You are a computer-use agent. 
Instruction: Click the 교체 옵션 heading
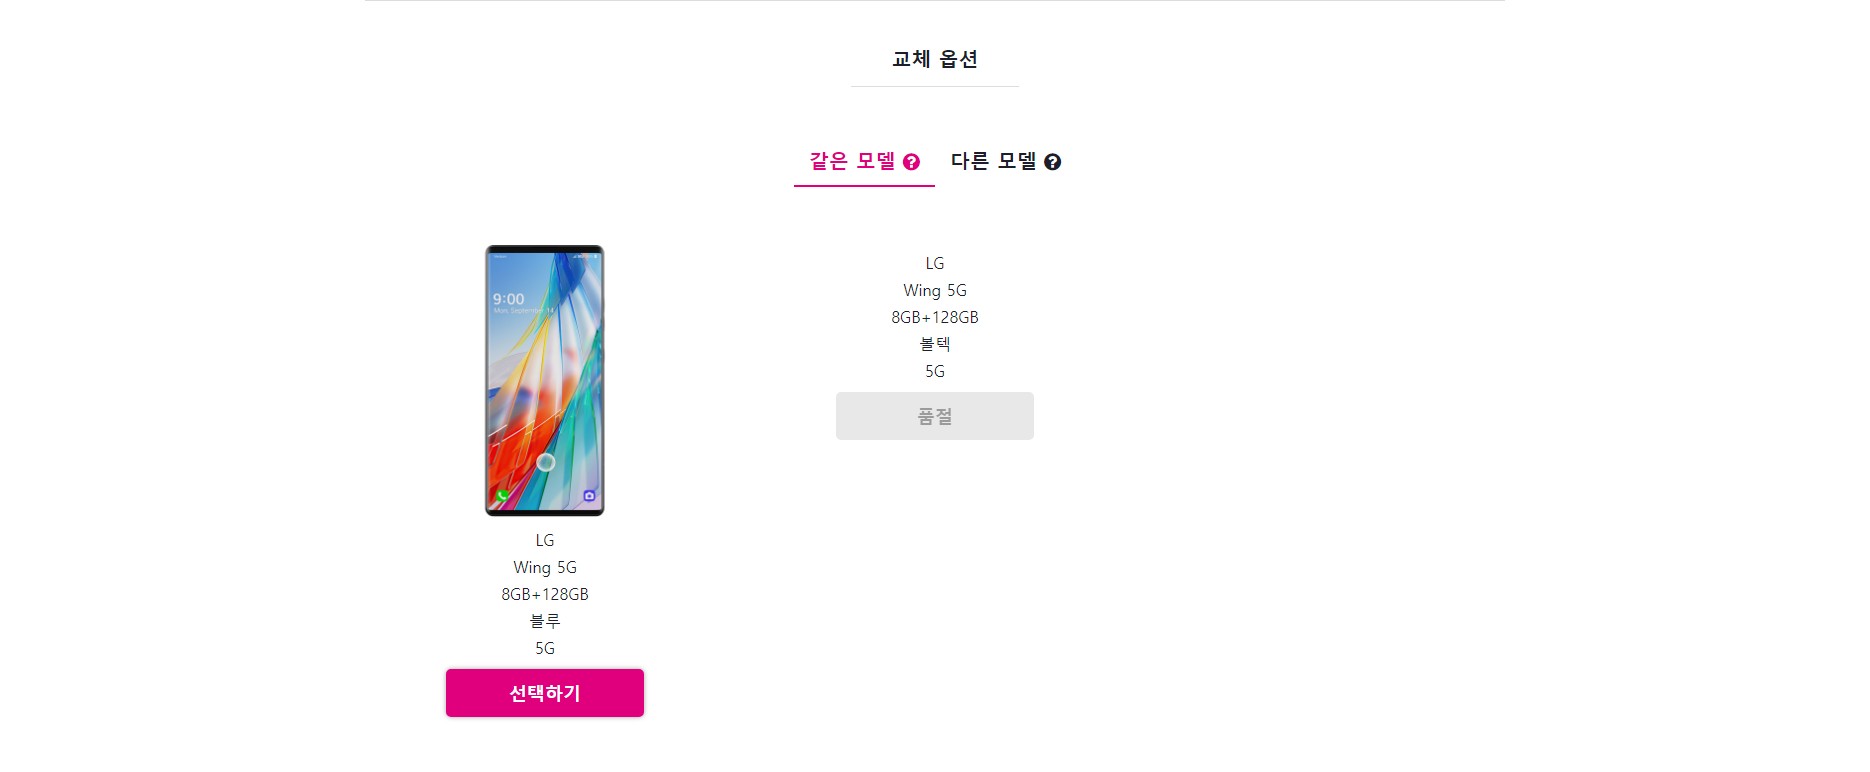click(x=935, y=59)
